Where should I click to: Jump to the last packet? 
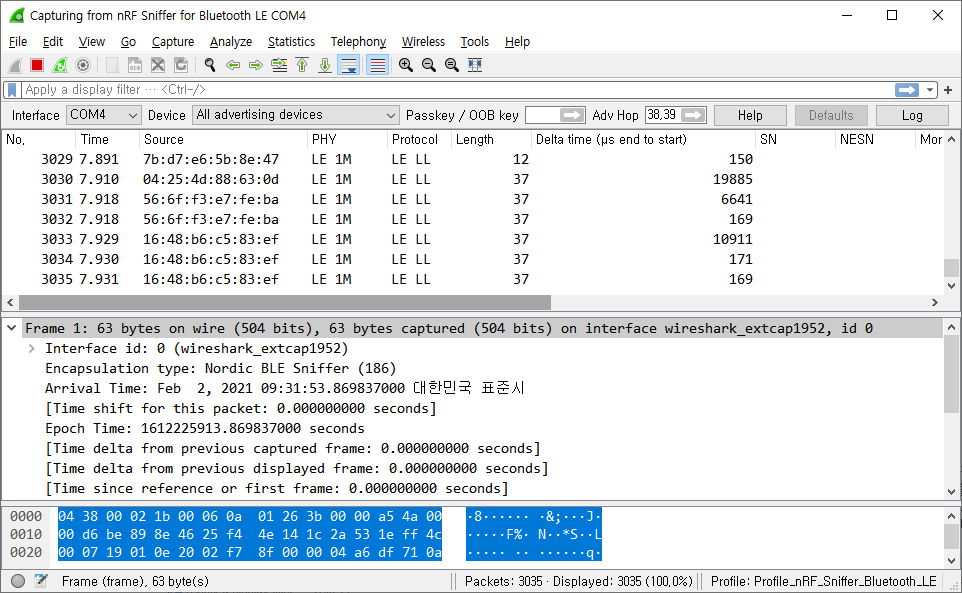[x=325, y=65]
